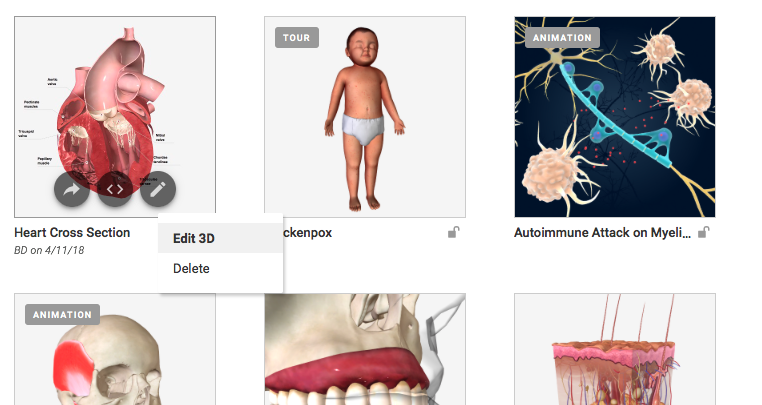Open the skull muscle animation thumbnail
Viewport: 762px width, 405px height.
coord(115,349)
